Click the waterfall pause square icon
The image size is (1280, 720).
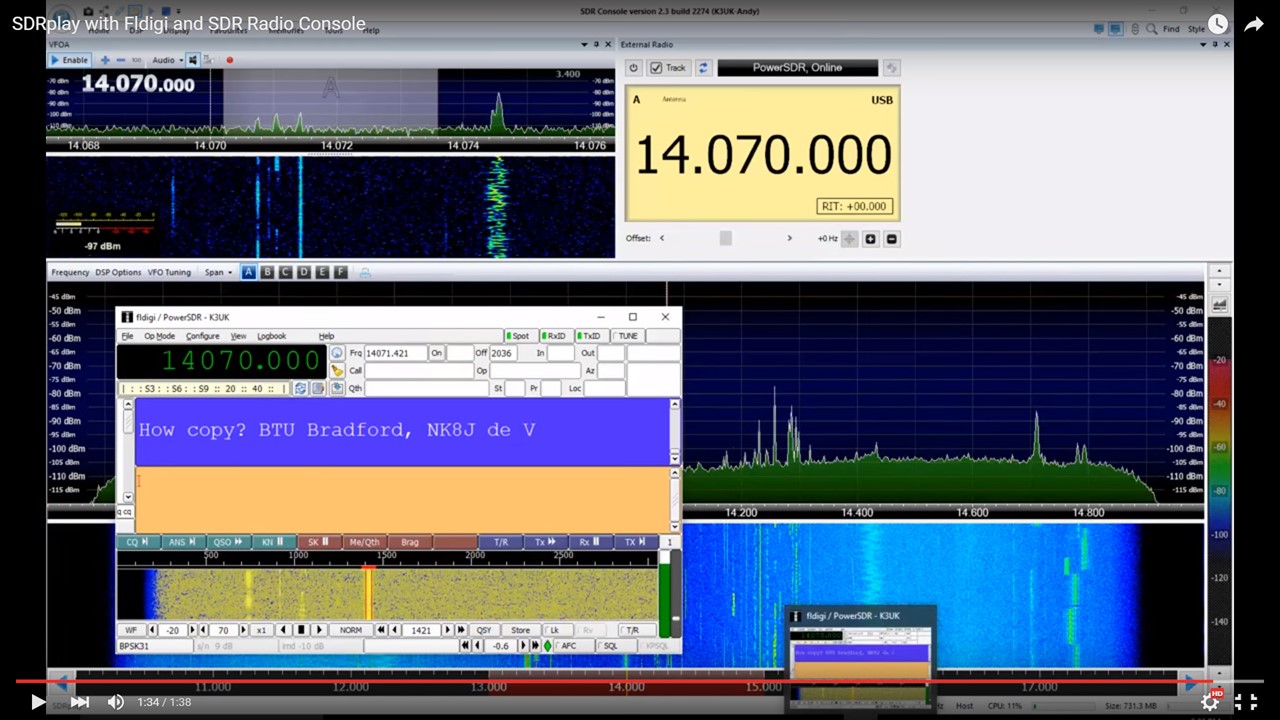301,630
